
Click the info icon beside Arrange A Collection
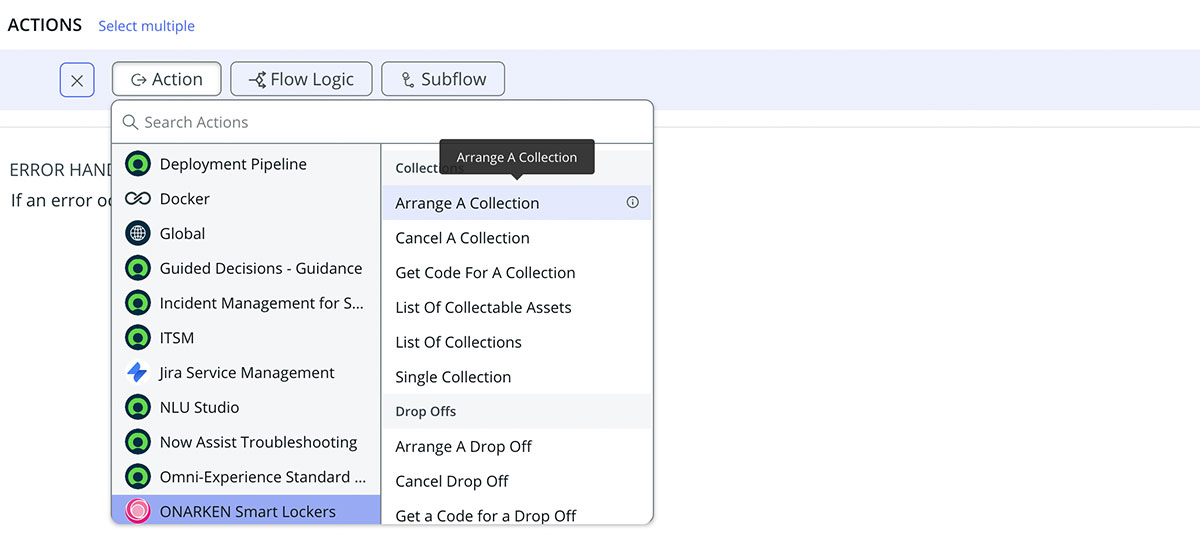coord(632,202)
